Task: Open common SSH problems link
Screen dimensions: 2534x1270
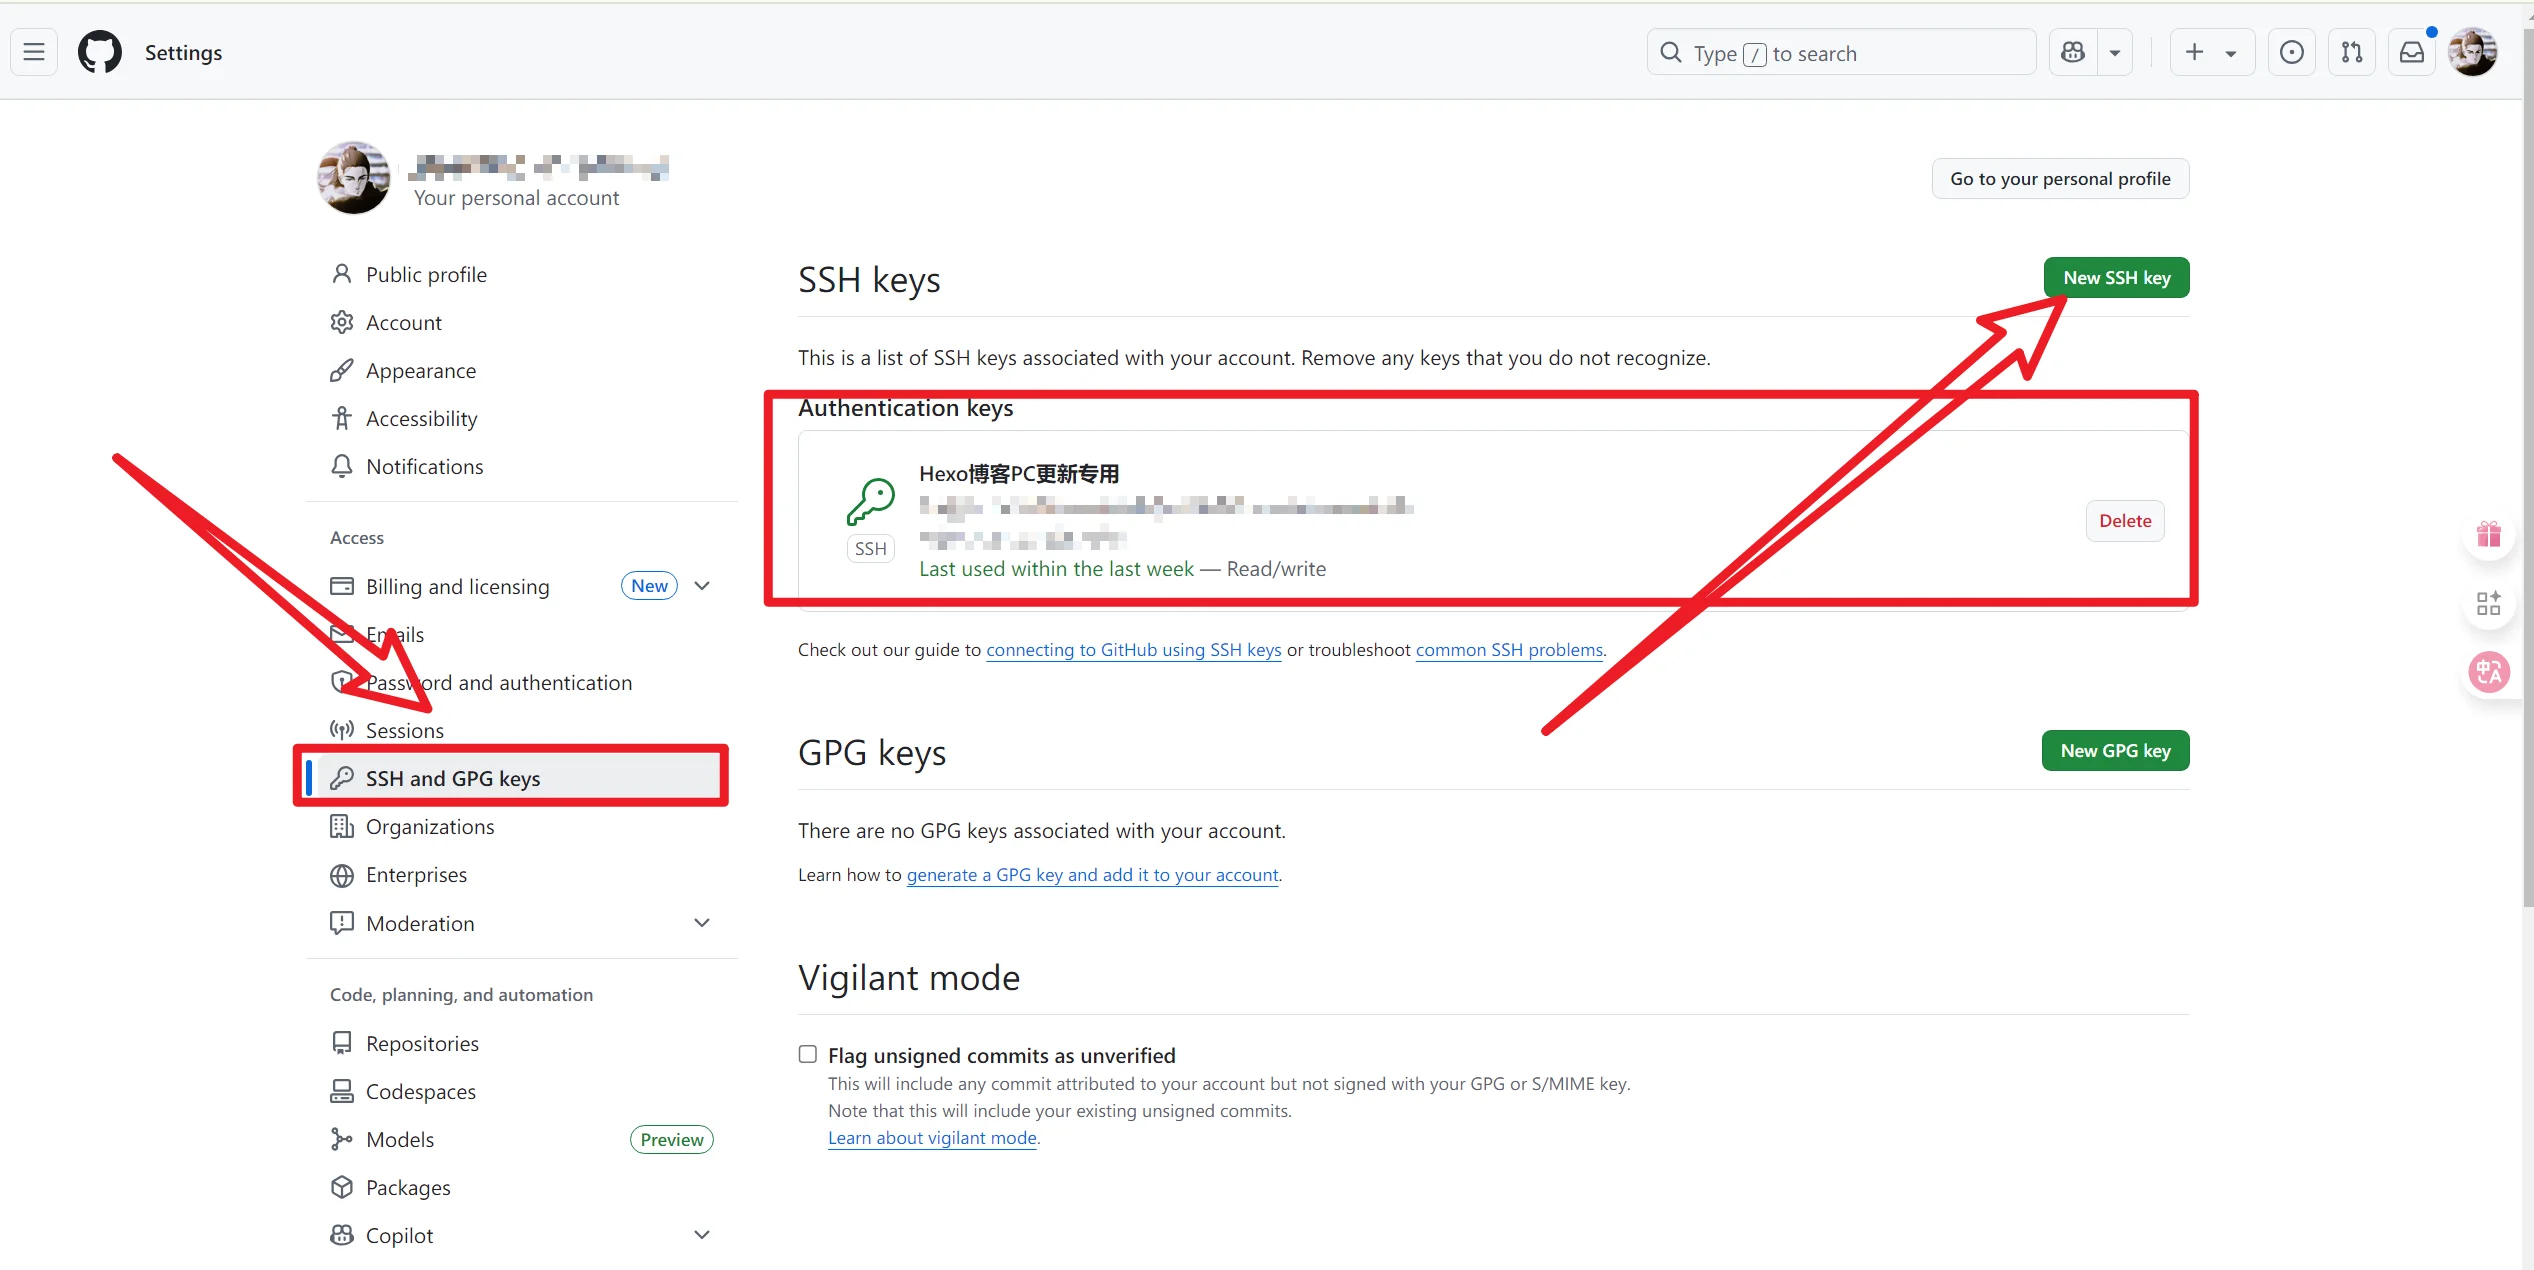Action: point(1509,650)
